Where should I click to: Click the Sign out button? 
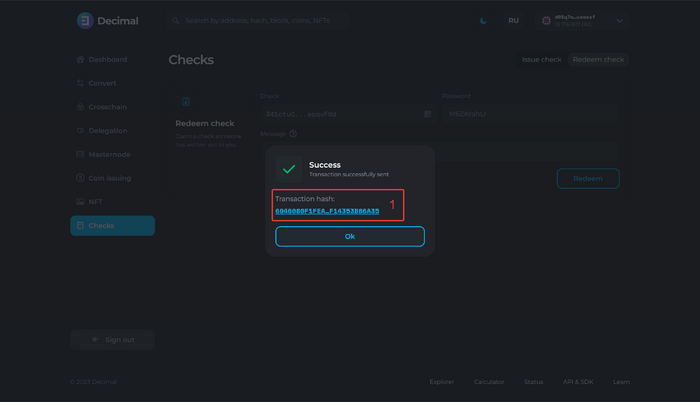(112, 339)
